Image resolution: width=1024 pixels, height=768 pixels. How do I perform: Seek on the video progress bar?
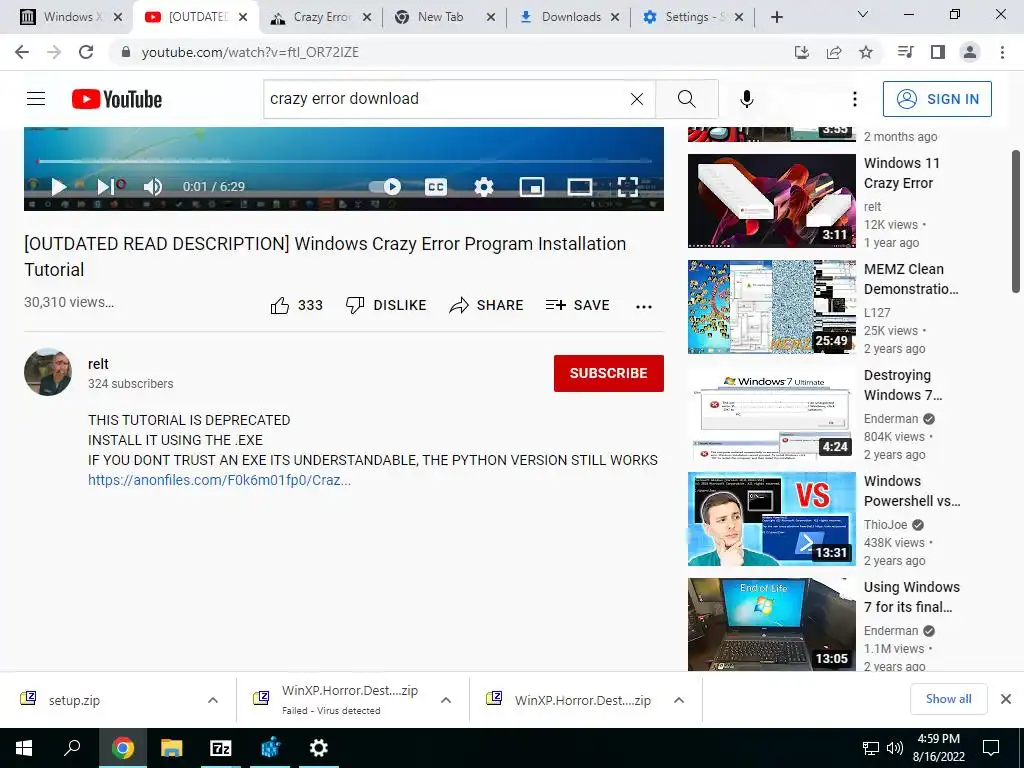tap(344, 161)
